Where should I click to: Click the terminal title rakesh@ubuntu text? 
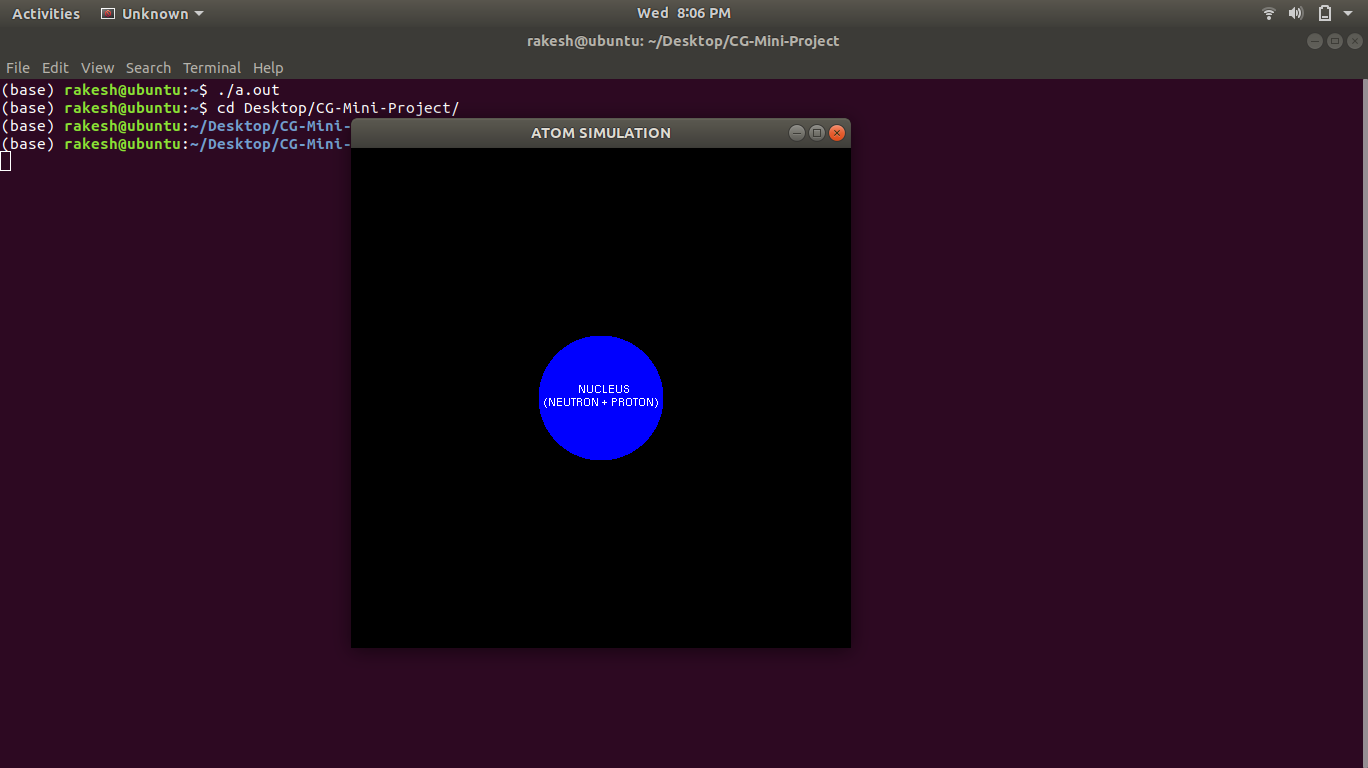tap(683, 41)
